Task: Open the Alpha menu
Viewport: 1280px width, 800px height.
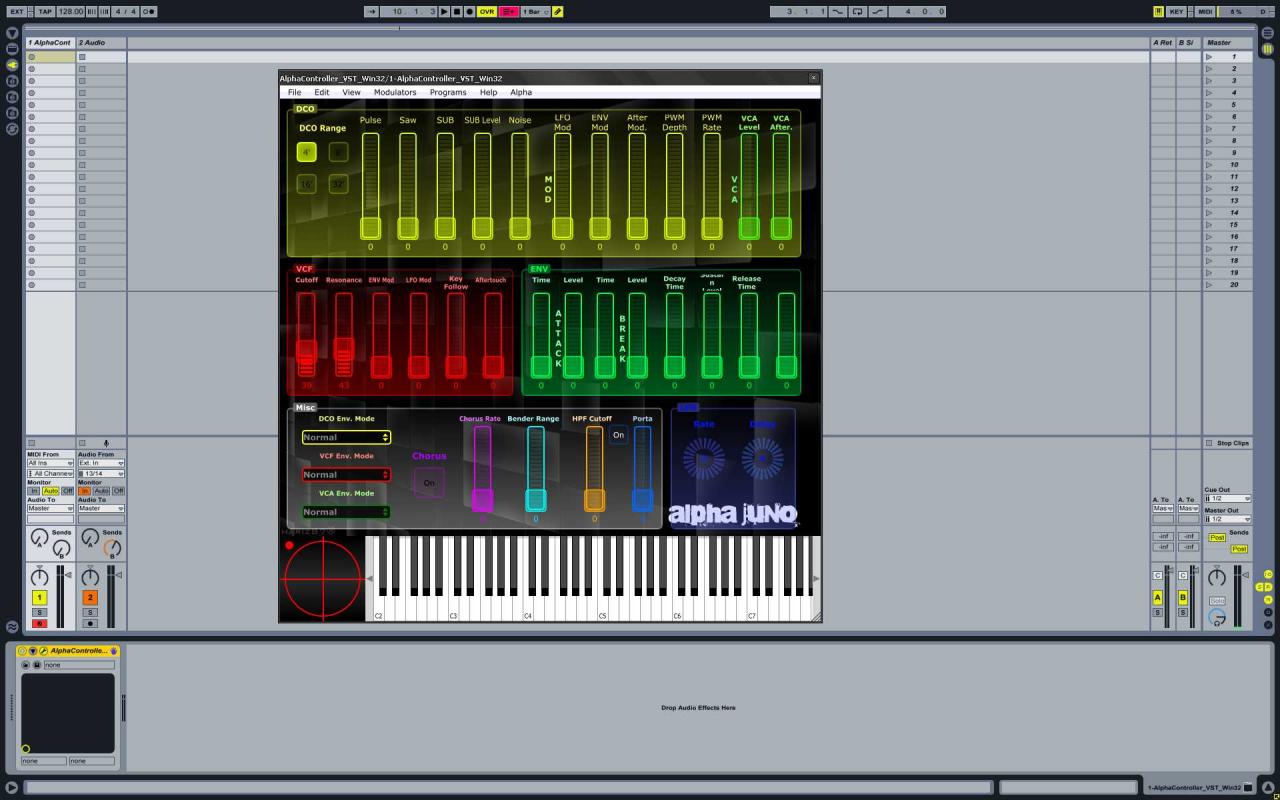Action: (x=521, y=92)
